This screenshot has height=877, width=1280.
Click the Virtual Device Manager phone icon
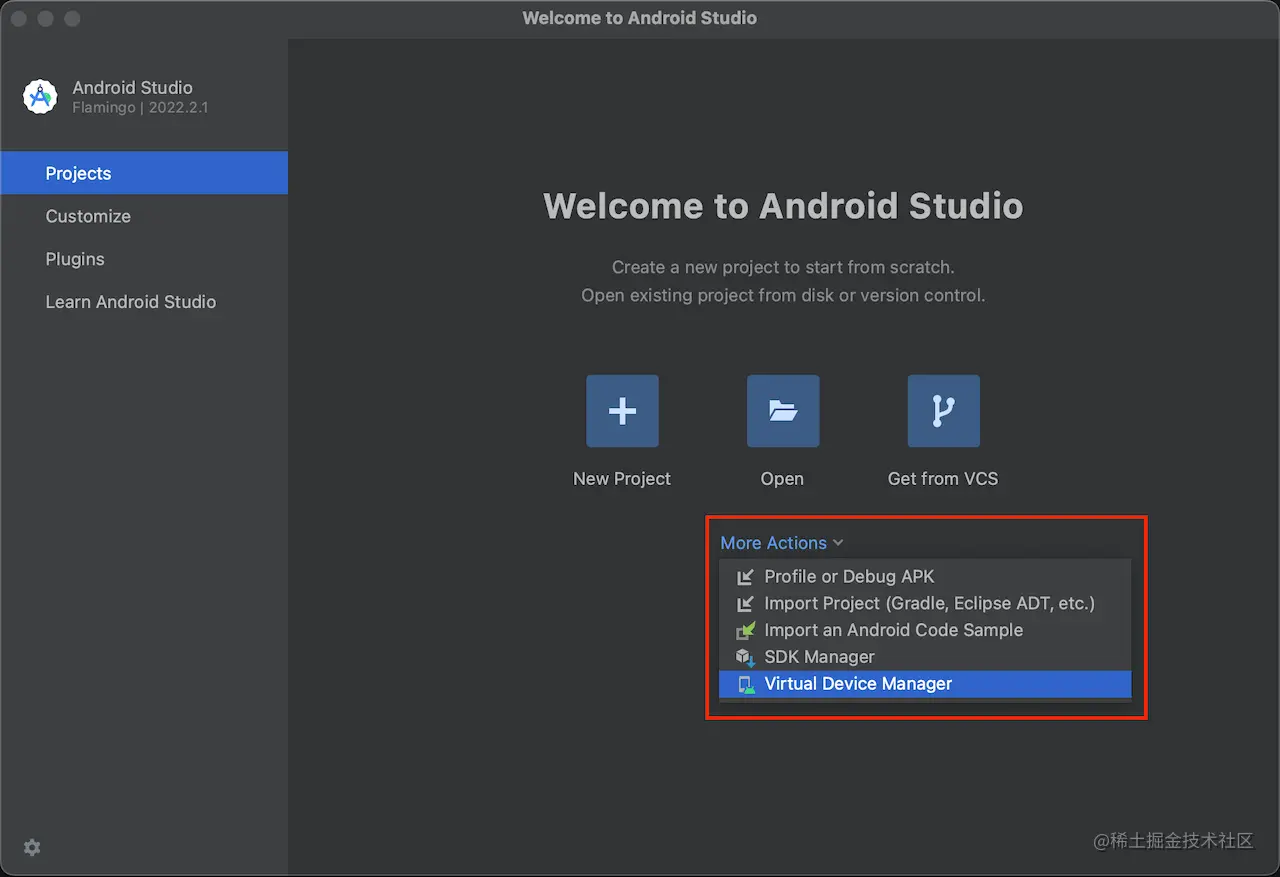[x=745, y=684]
